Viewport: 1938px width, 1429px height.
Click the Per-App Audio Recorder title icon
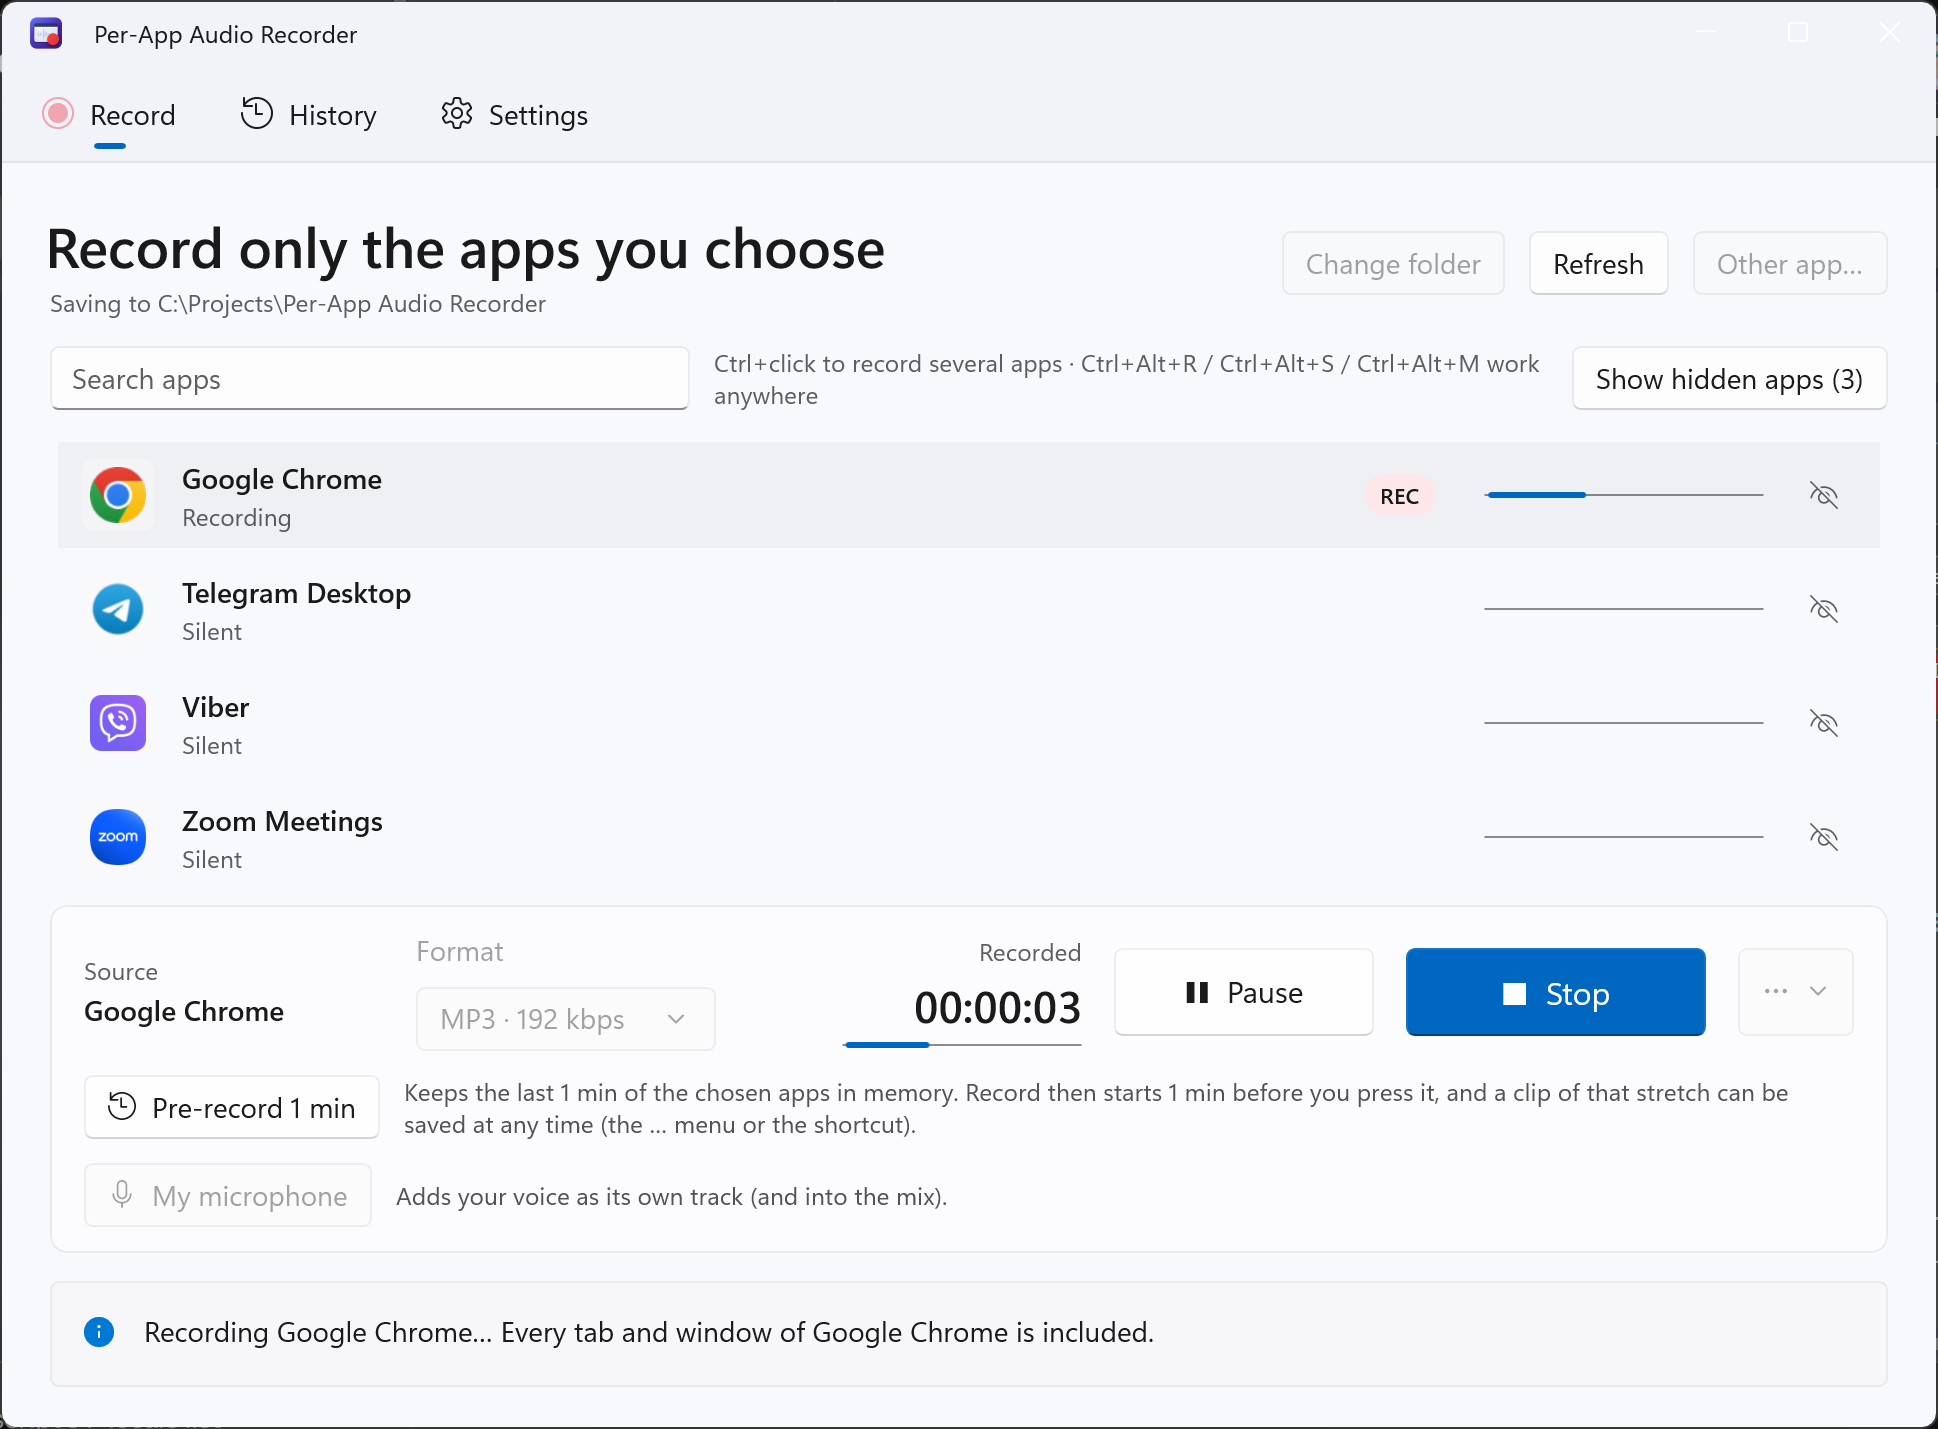(46, 34)
